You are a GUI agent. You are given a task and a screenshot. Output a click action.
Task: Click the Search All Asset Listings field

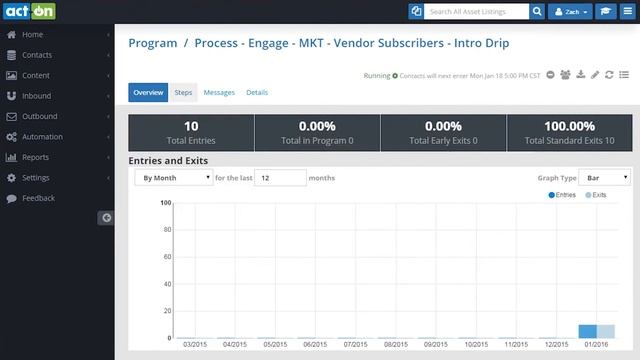[x=476, y=11]
